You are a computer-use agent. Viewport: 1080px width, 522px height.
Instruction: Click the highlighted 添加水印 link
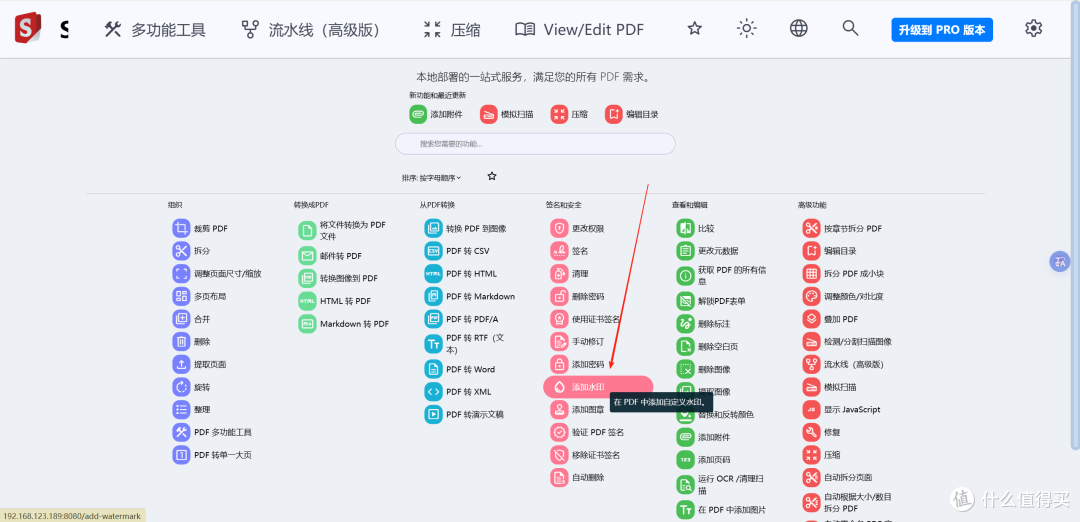pyautogui.click(x=598, y=387)
